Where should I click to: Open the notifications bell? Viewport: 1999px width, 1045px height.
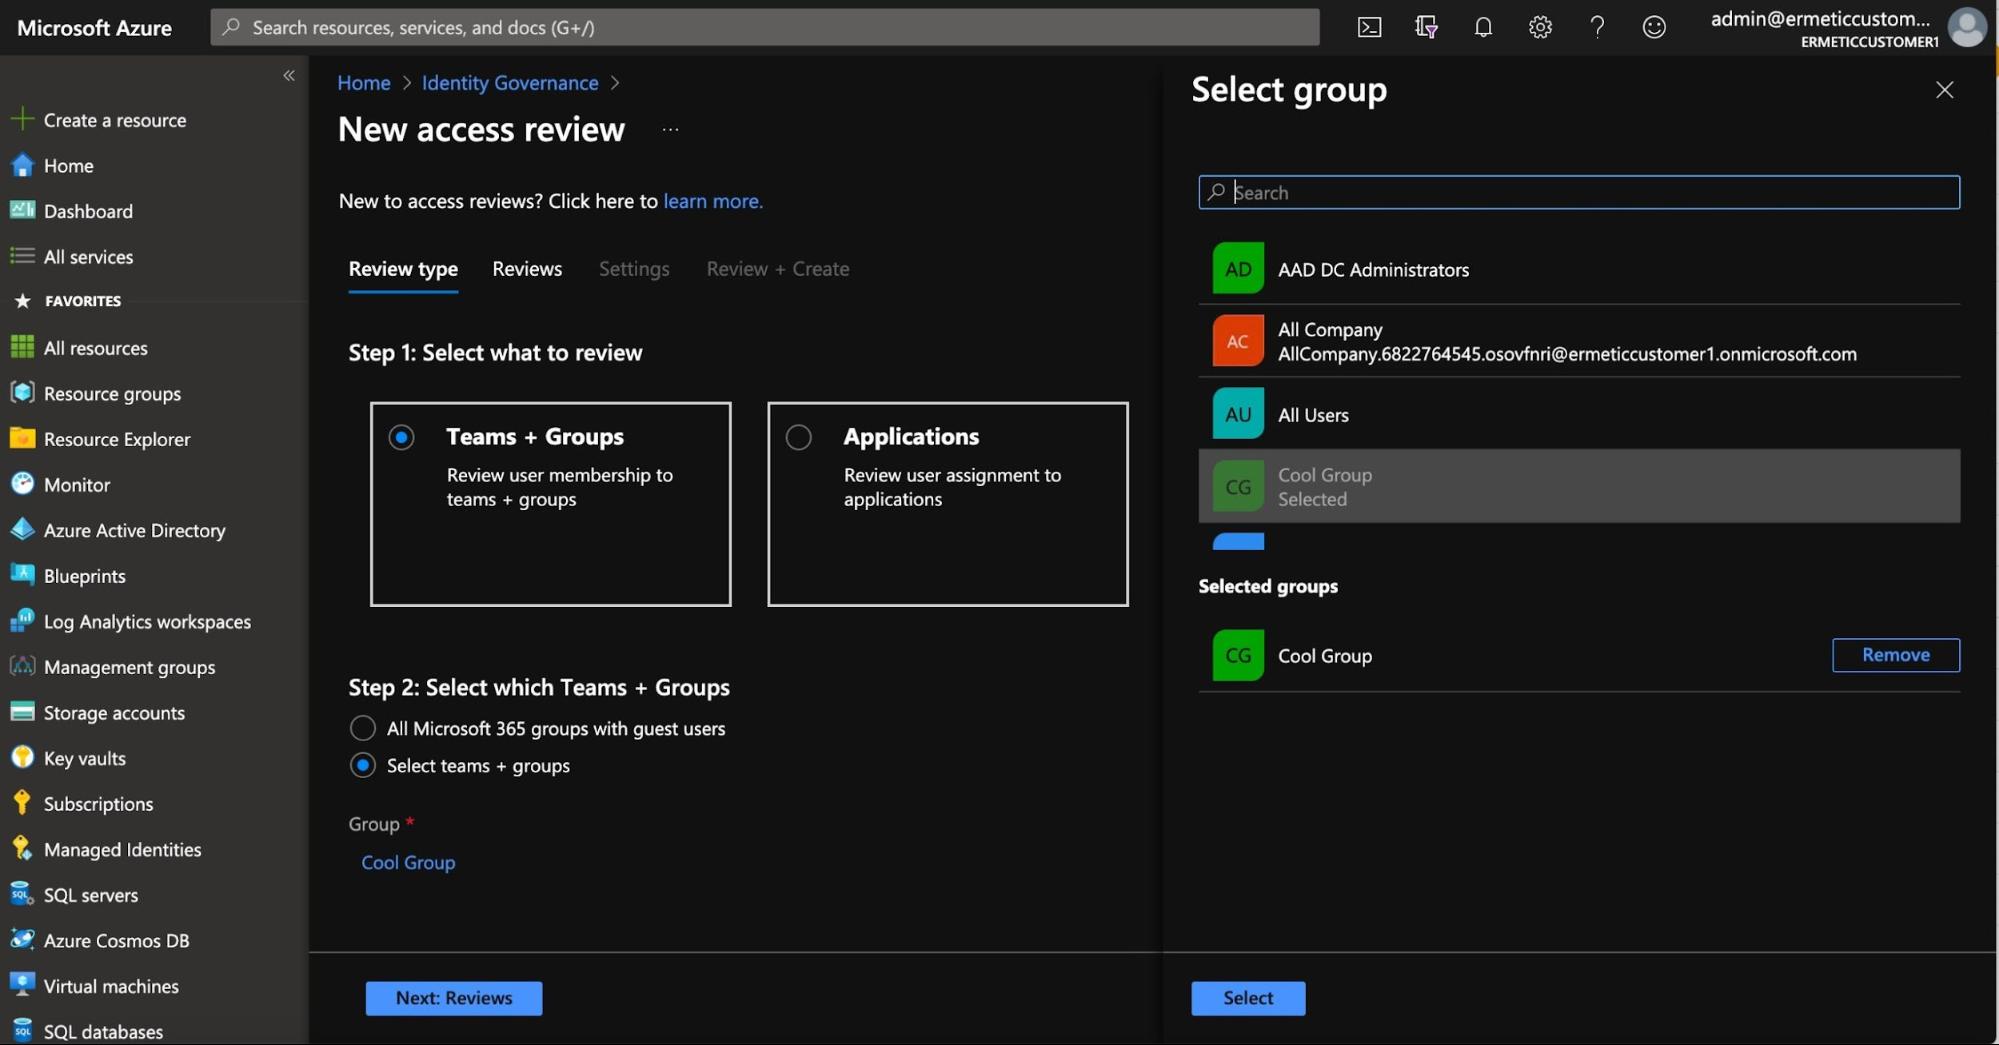pyautogui.click(x=1483, y=27)
